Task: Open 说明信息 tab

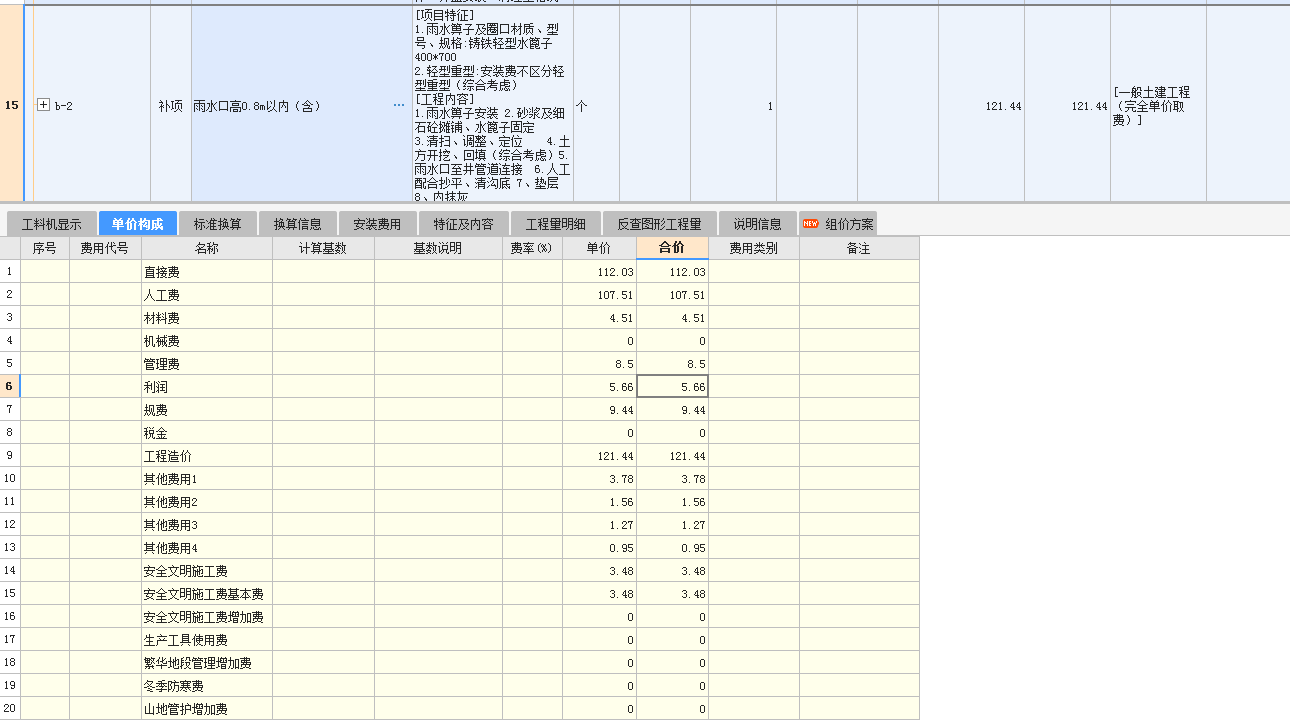Action: pyautogui.click(x=757, y=224)
